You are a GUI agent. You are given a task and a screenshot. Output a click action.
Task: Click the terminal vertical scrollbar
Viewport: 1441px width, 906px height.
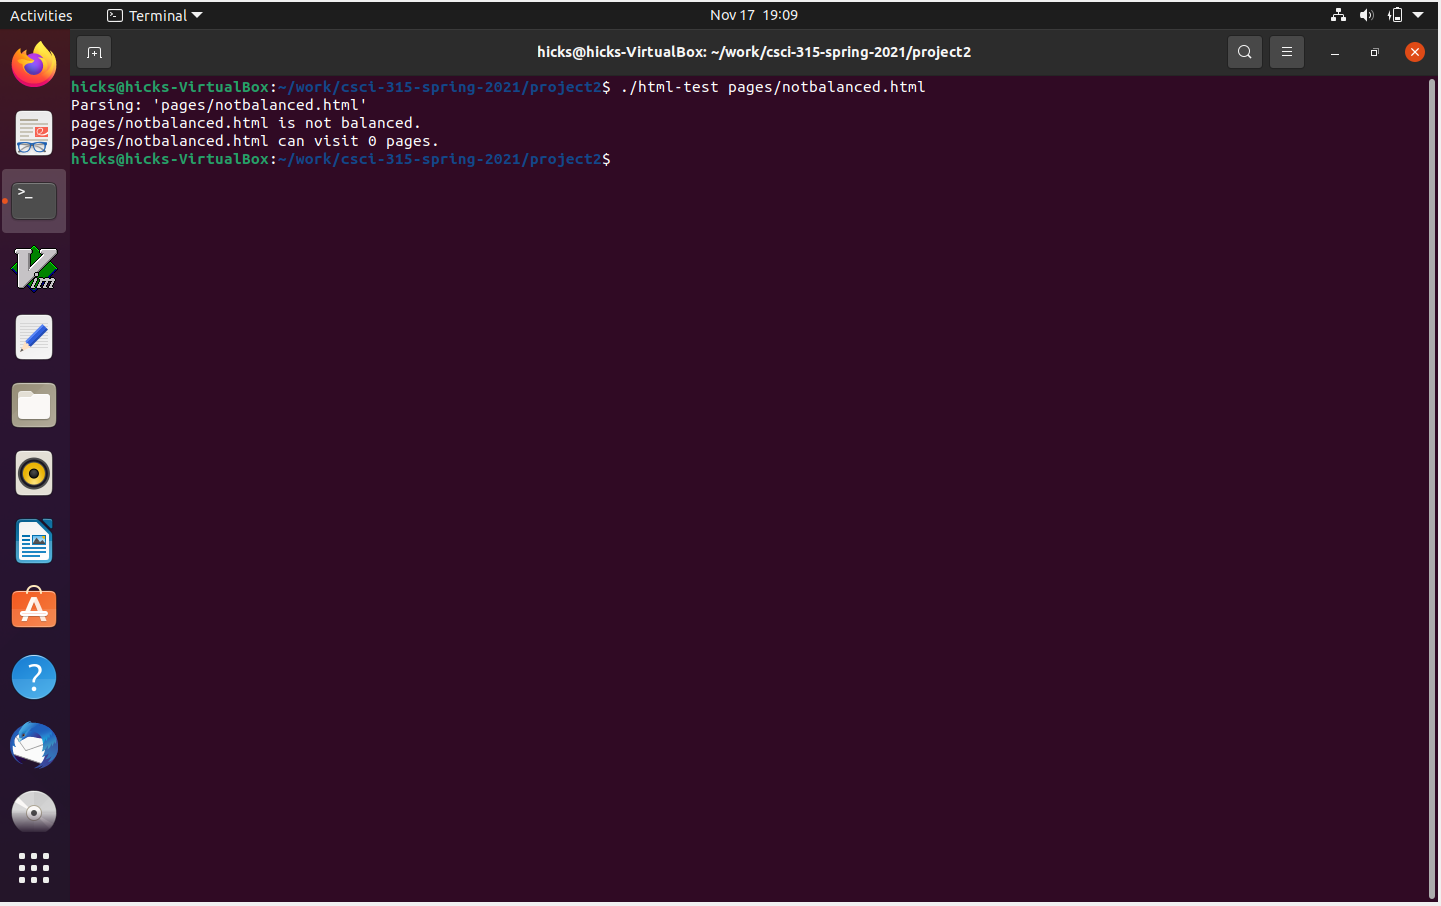pos(1431,488)
